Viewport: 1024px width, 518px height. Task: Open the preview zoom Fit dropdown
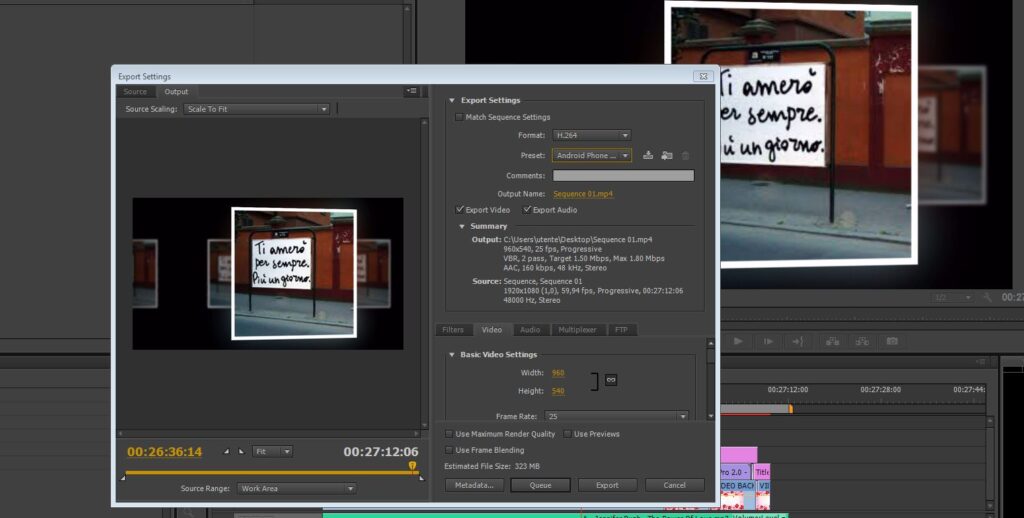[x=273, y=451]
